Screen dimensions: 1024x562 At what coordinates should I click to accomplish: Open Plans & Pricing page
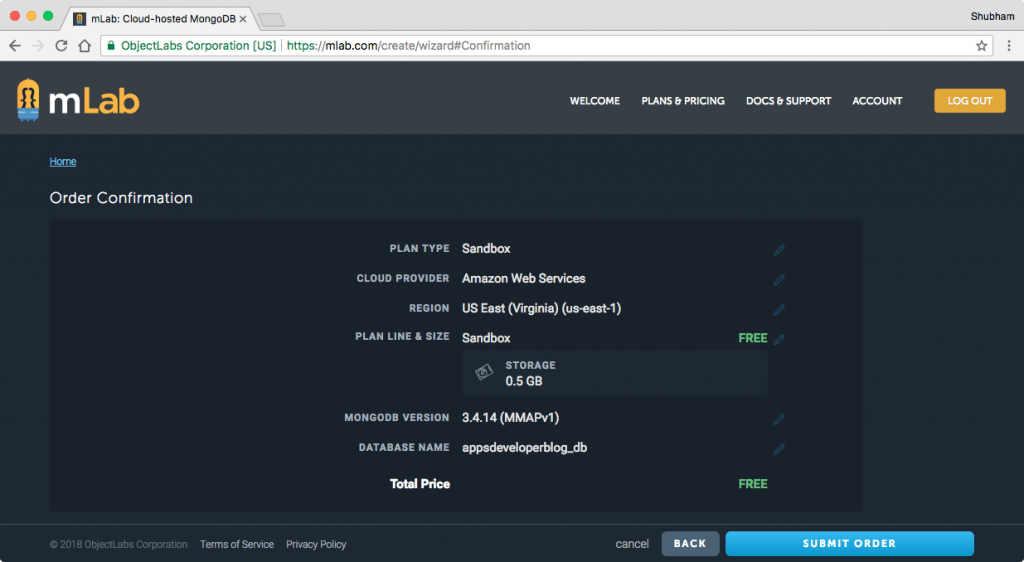coord(683,101)
